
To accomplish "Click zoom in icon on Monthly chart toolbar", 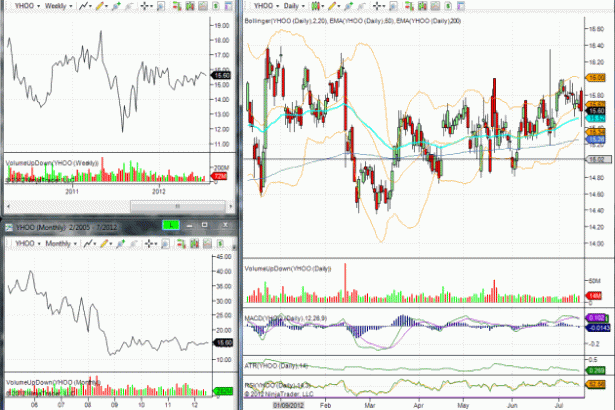I will [120, 244].
